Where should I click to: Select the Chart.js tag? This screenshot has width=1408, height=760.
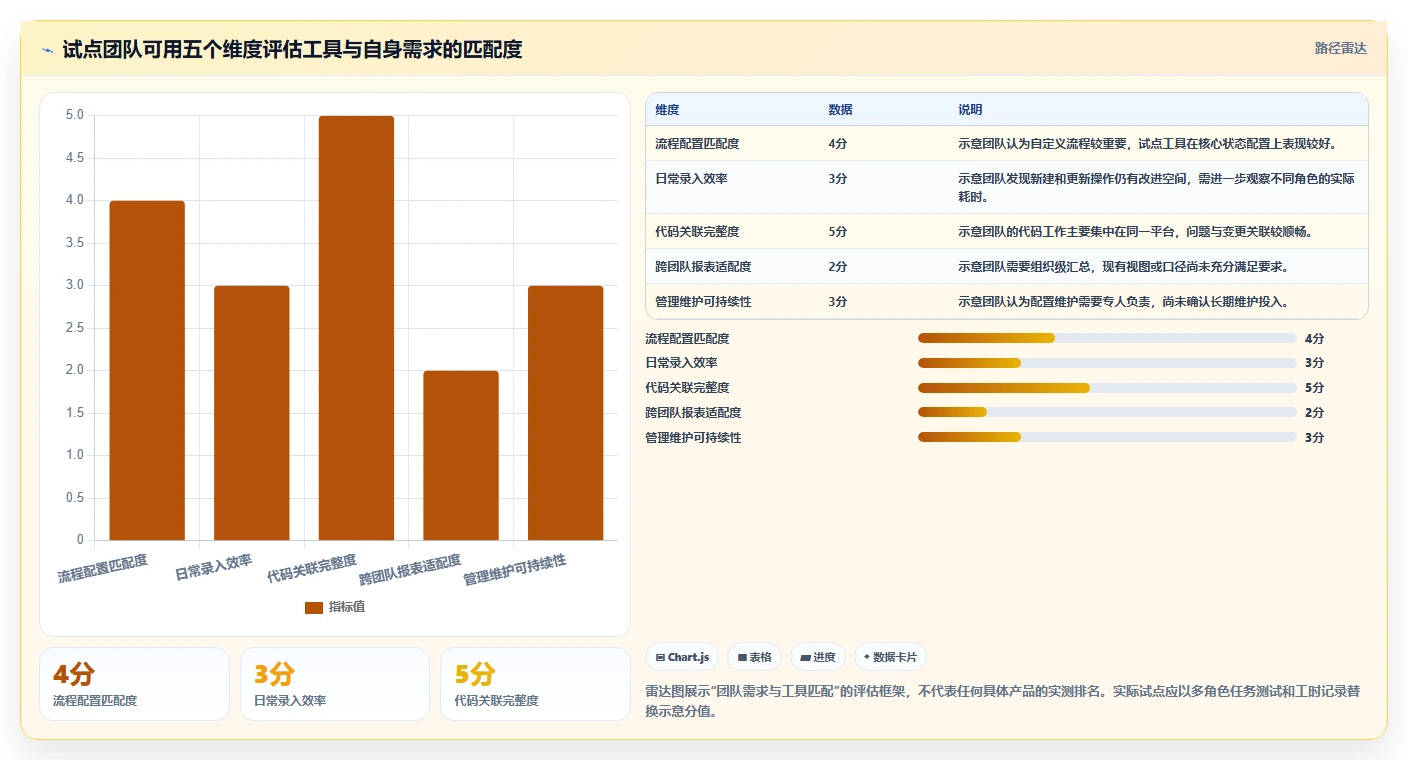pos(682,657)
